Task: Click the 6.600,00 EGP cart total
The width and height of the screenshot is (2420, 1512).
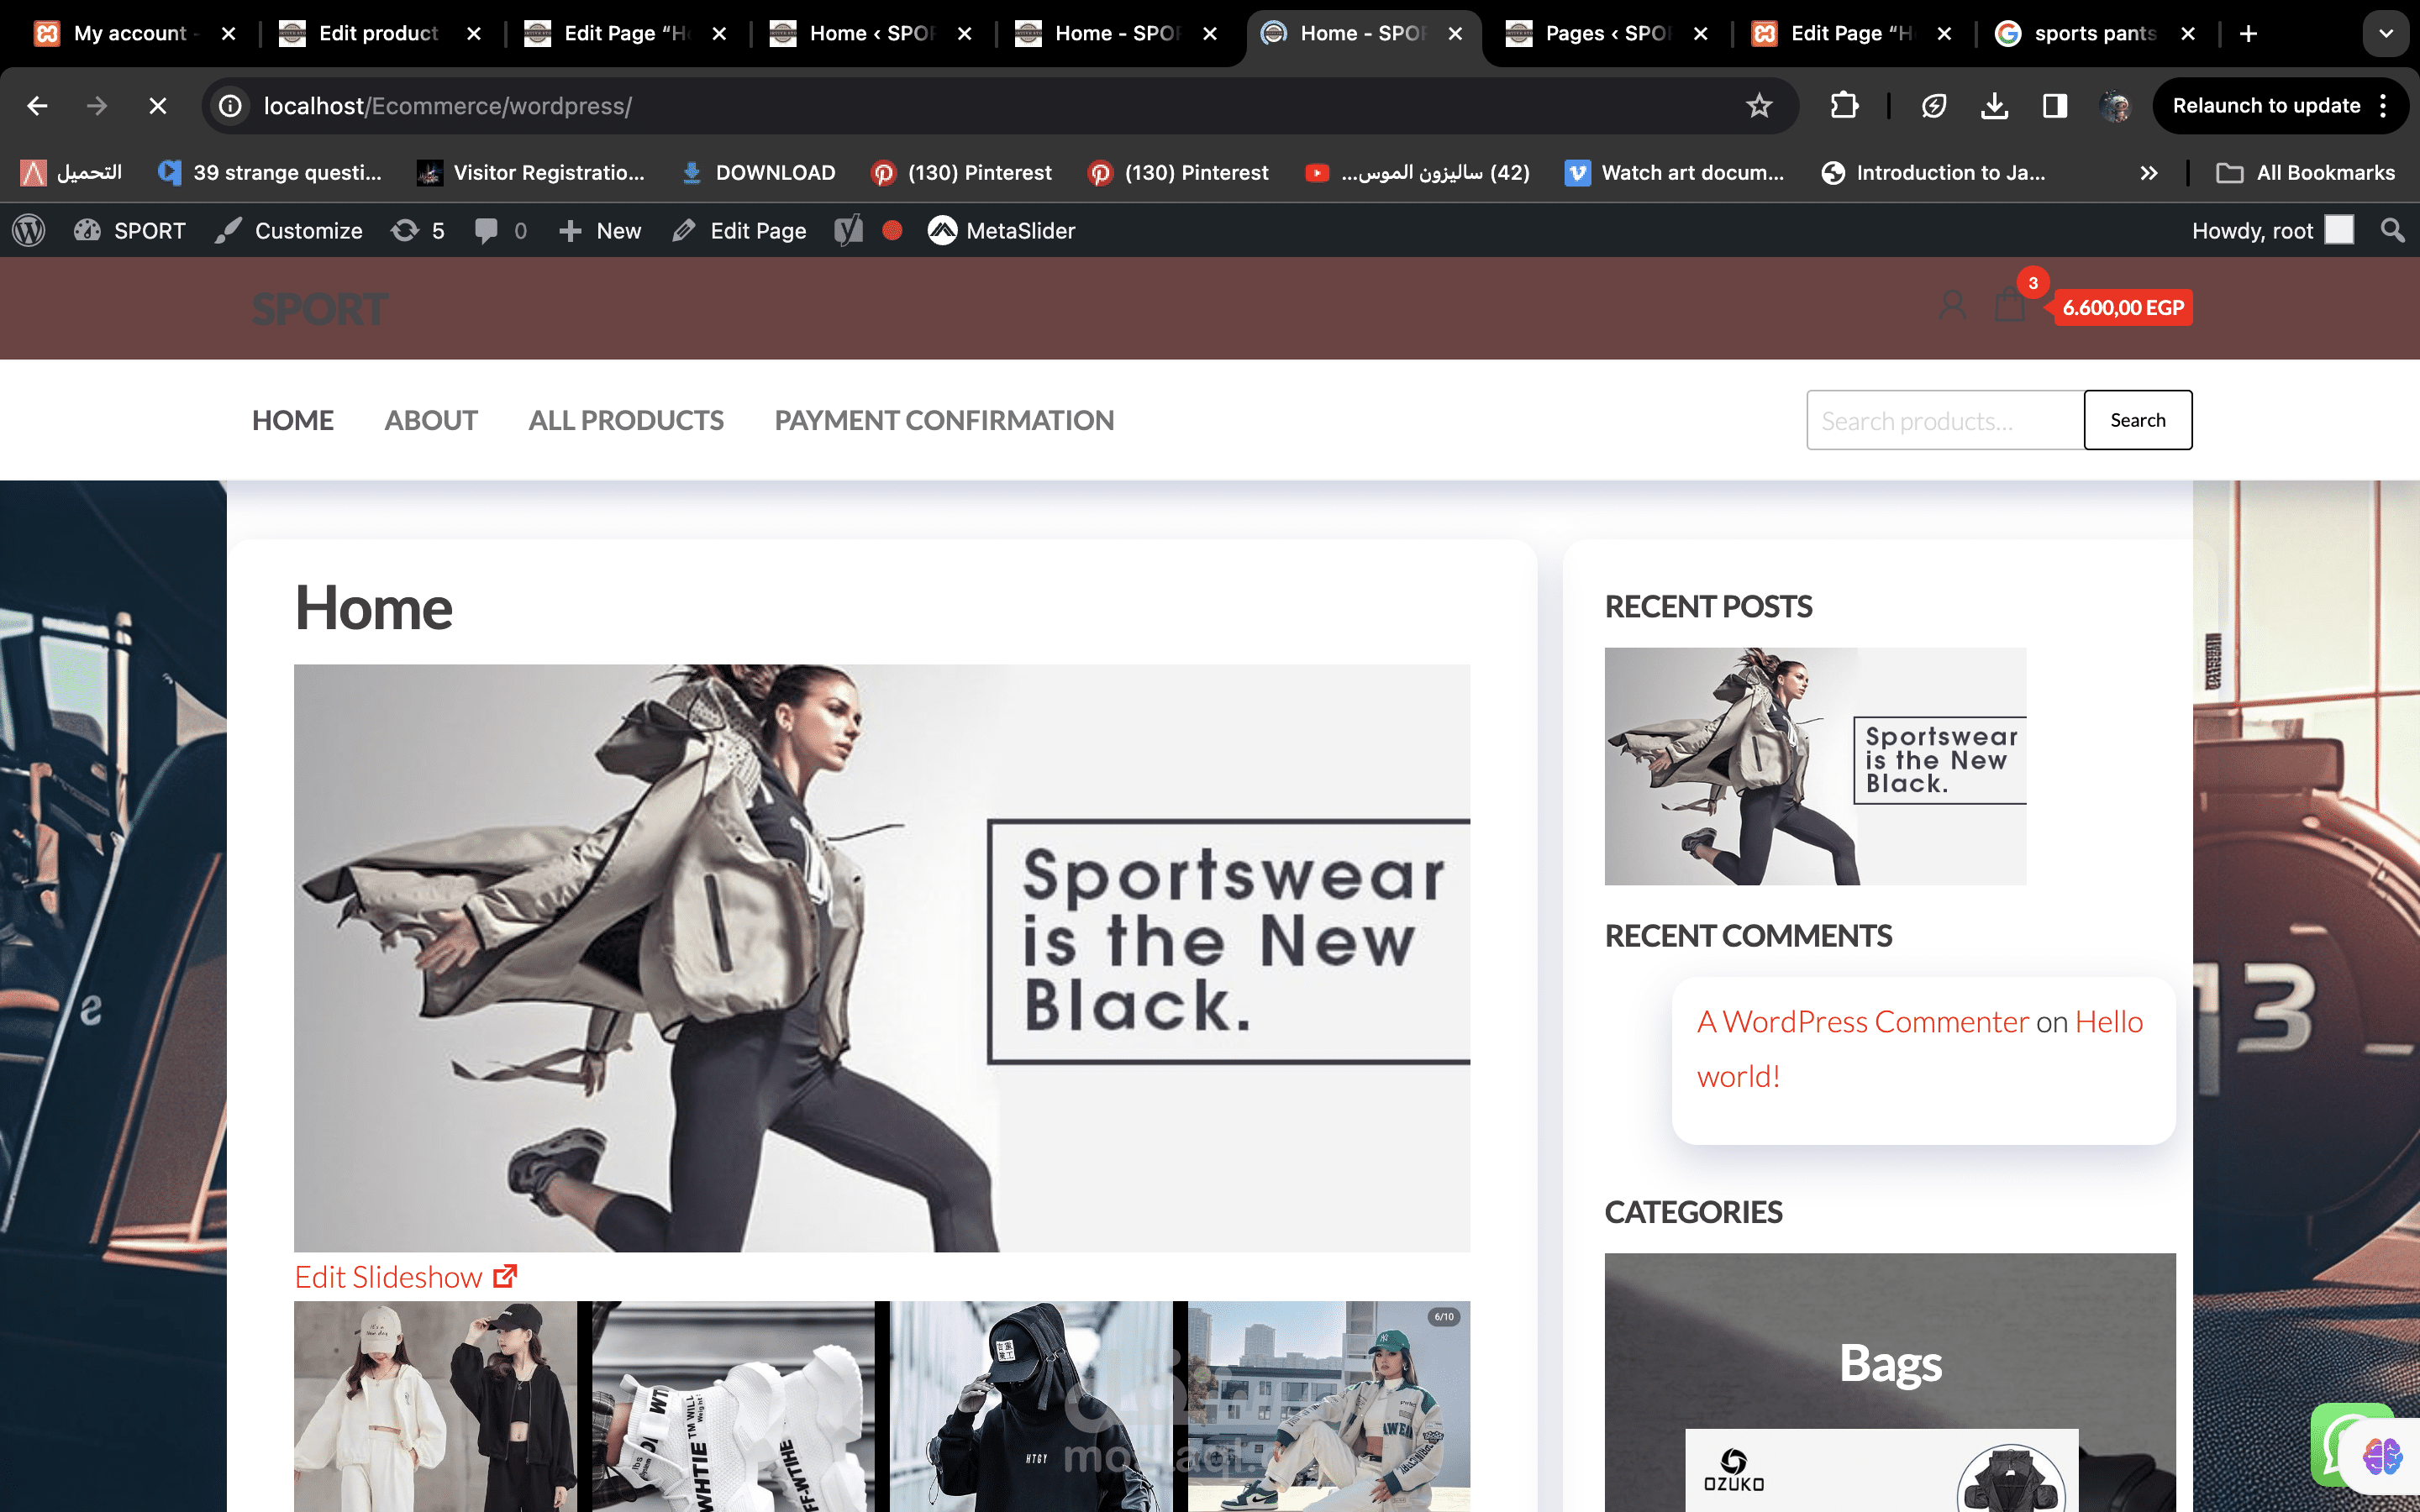Action: coord(2122,308)
